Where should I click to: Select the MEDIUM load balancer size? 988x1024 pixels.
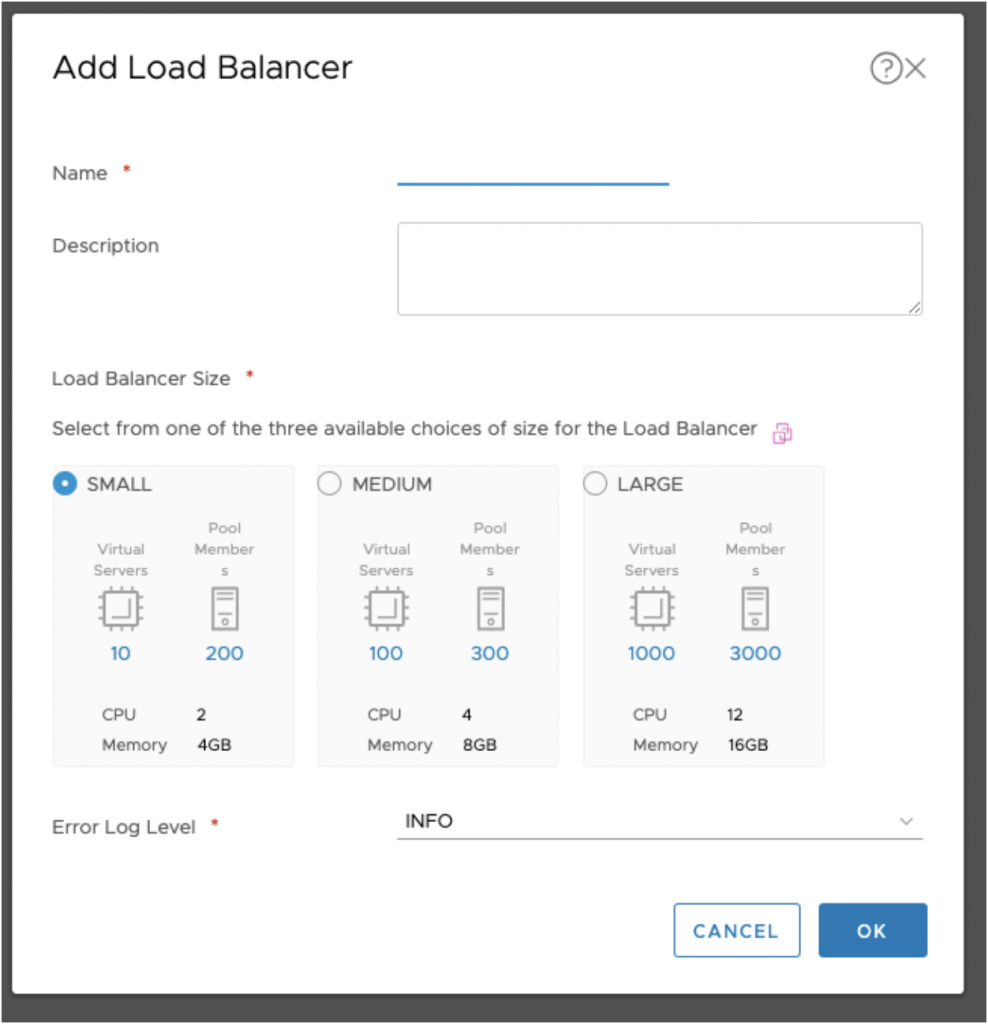(x=330, y=484)
